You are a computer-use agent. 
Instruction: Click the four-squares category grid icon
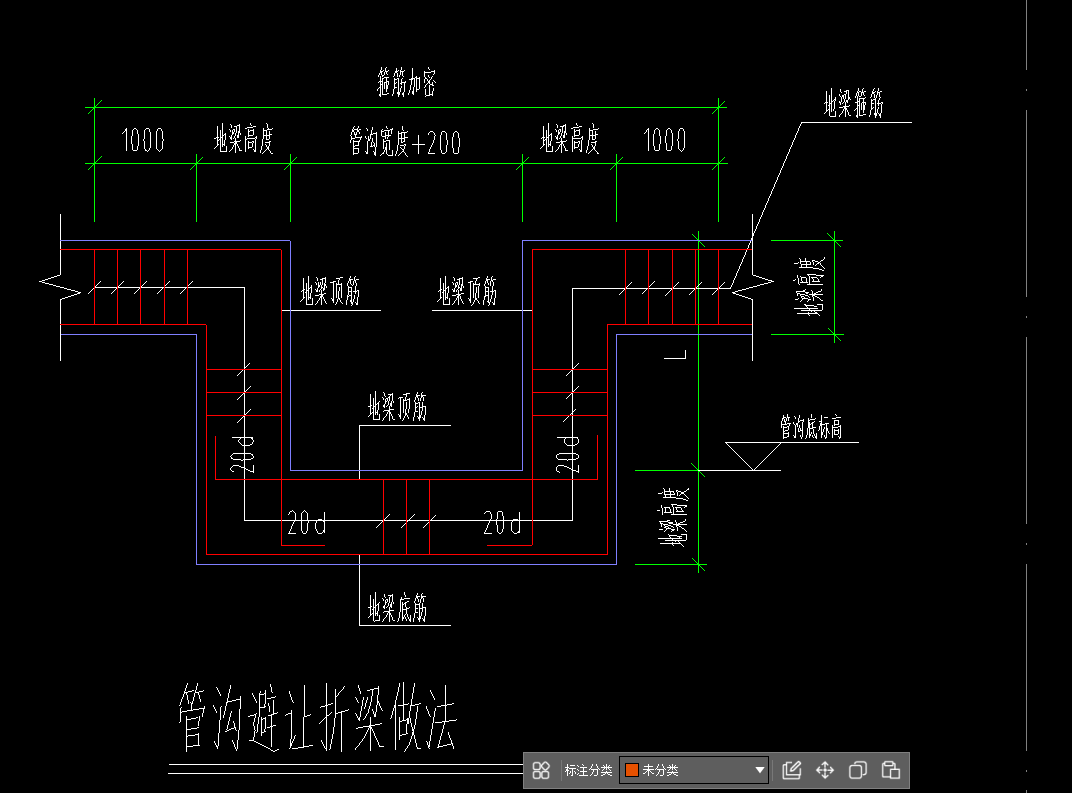click(x=541, y=770)
